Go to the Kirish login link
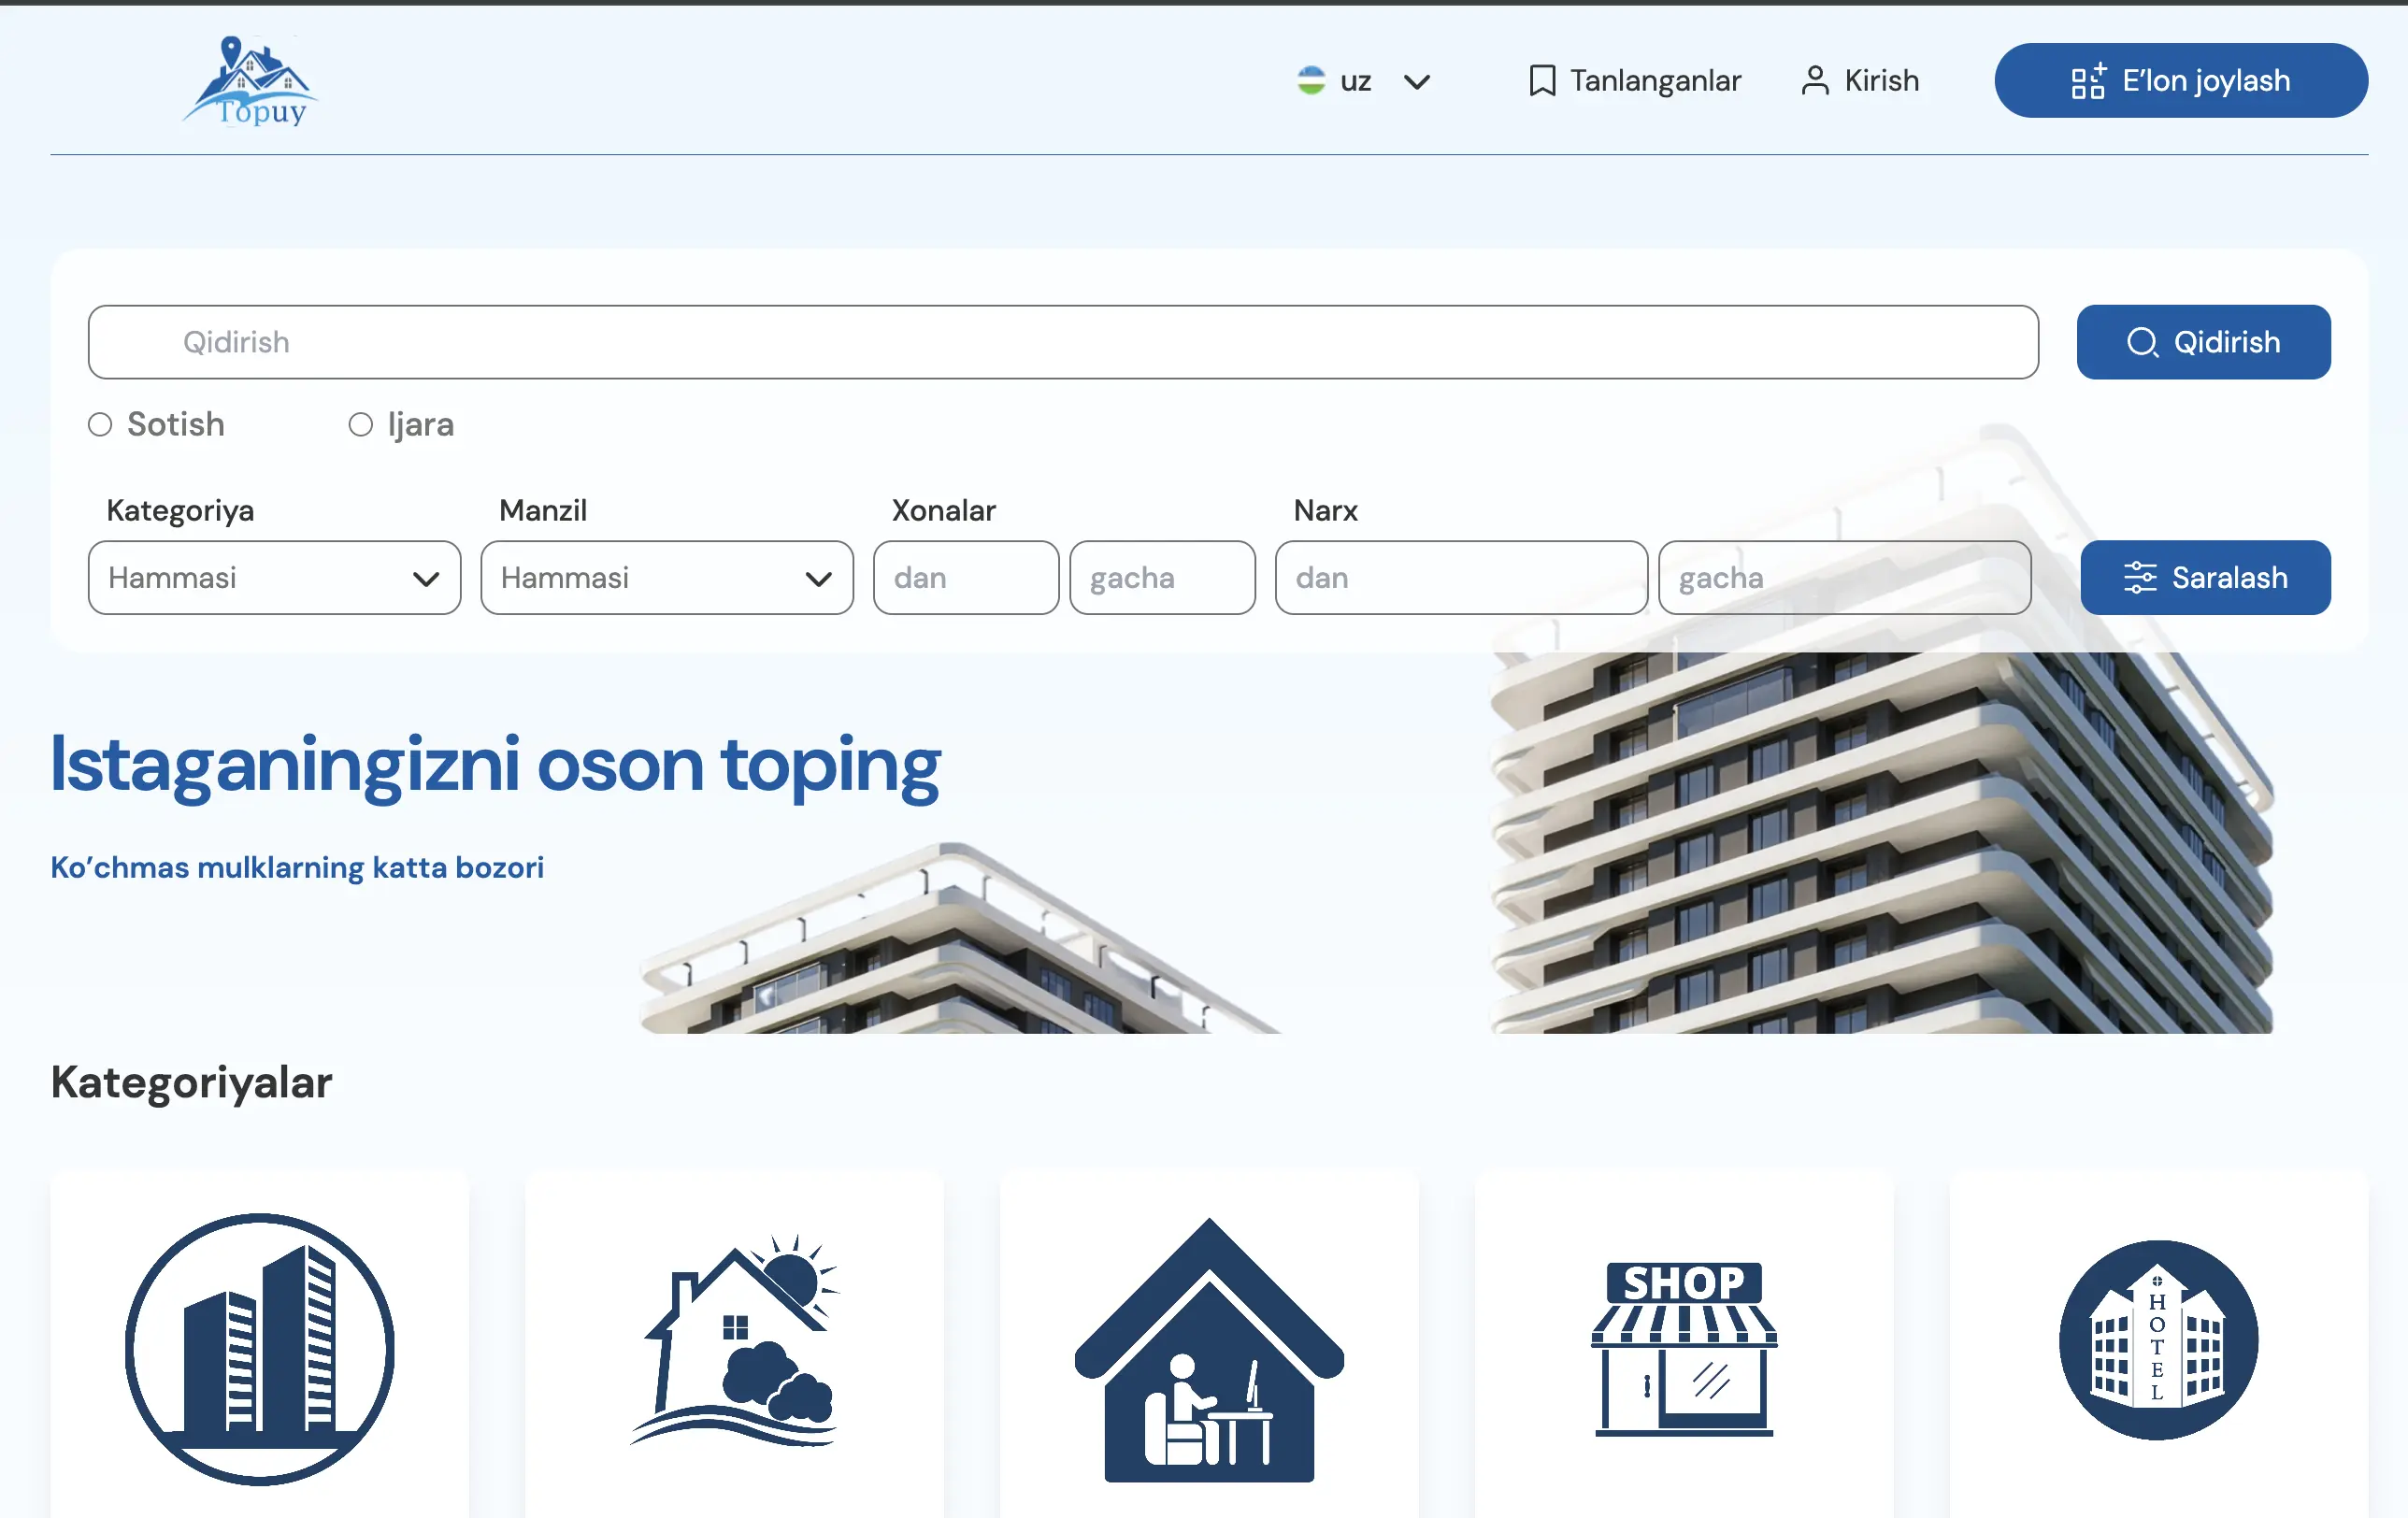2408x1518 pixels. click(1880, 80)
